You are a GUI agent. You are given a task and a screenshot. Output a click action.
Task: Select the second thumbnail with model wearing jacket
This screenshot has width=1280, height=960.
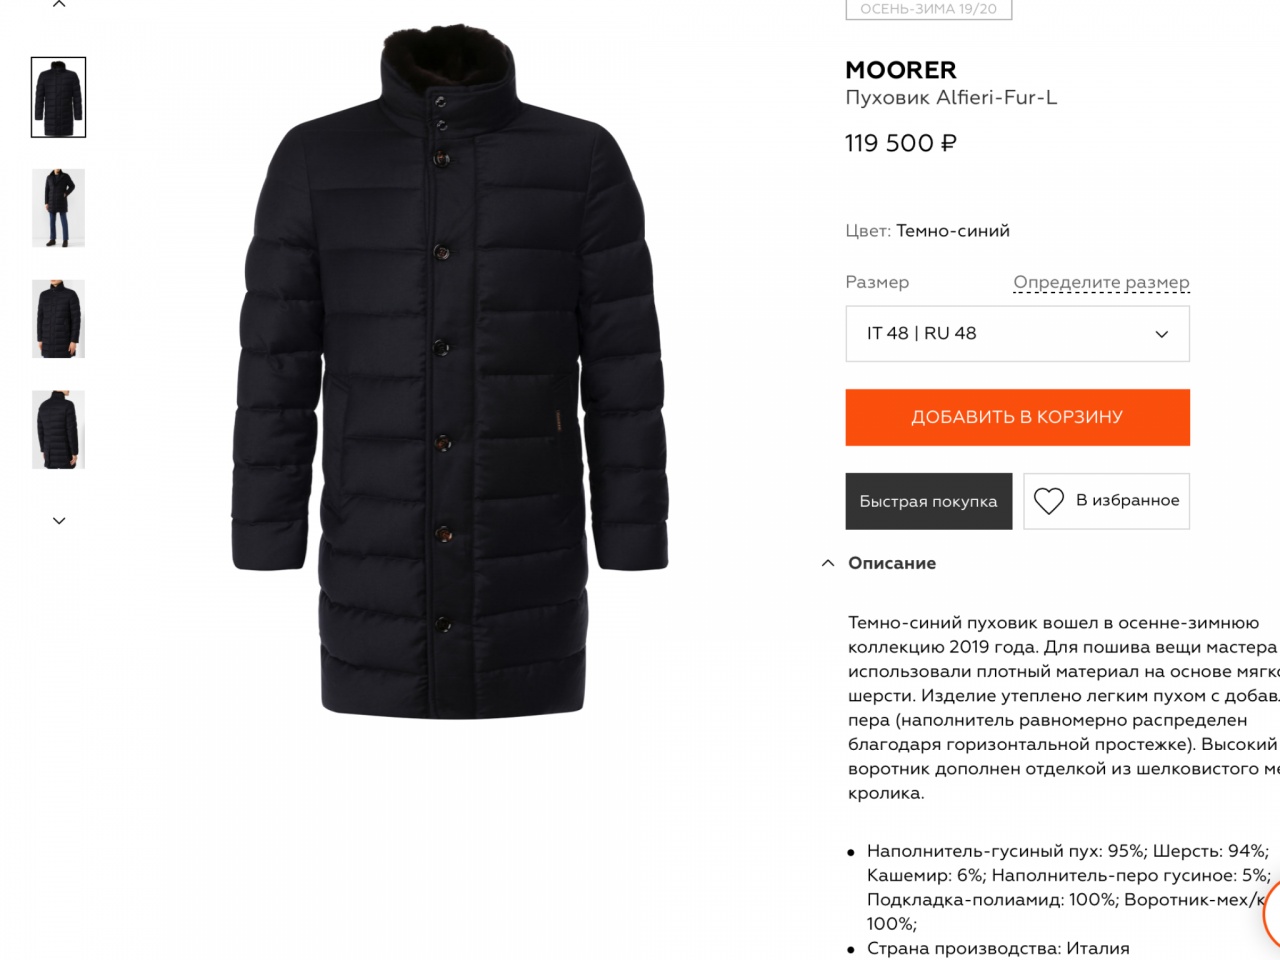(x=59, y=208)
